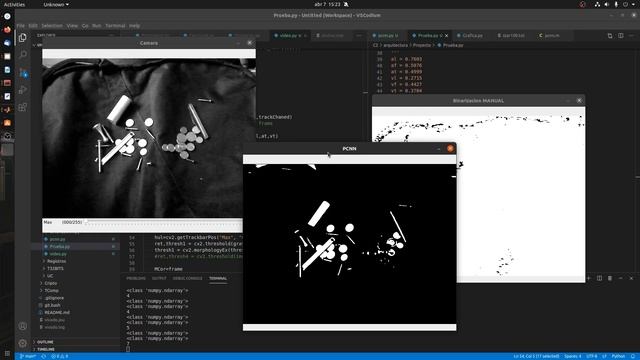Screen dimensions: 640x360
Task: Click the Max trackbar in Camera window
Action: pos(165,222)
